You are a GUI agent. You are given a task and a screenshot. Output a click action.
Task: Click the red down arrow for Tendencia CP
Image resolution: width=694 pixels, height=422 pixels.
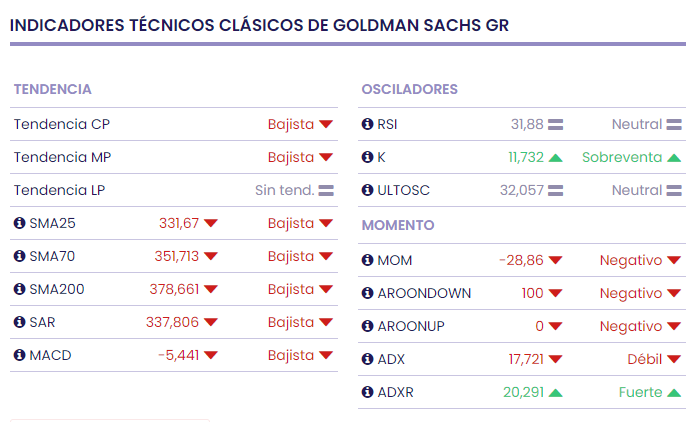(326, 124)
